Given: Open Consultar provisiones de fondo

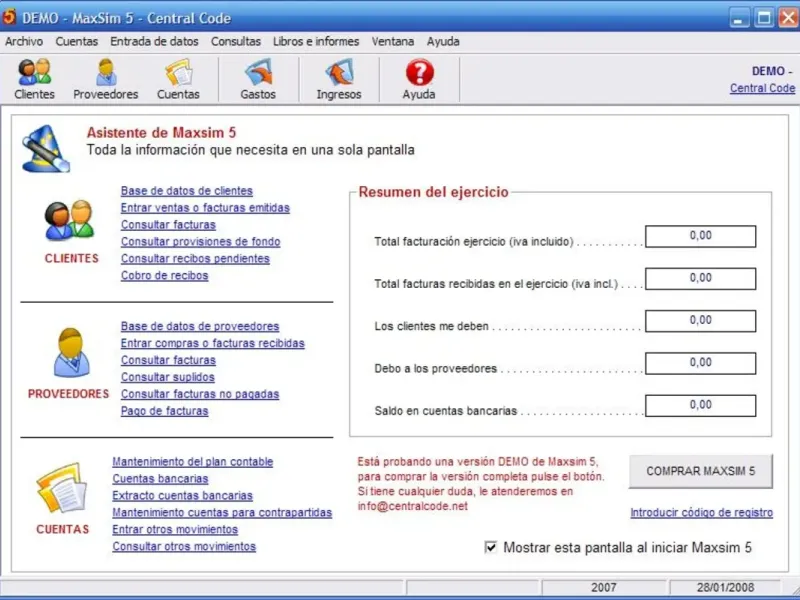Looking at the screenshot, I should [201, 241].
